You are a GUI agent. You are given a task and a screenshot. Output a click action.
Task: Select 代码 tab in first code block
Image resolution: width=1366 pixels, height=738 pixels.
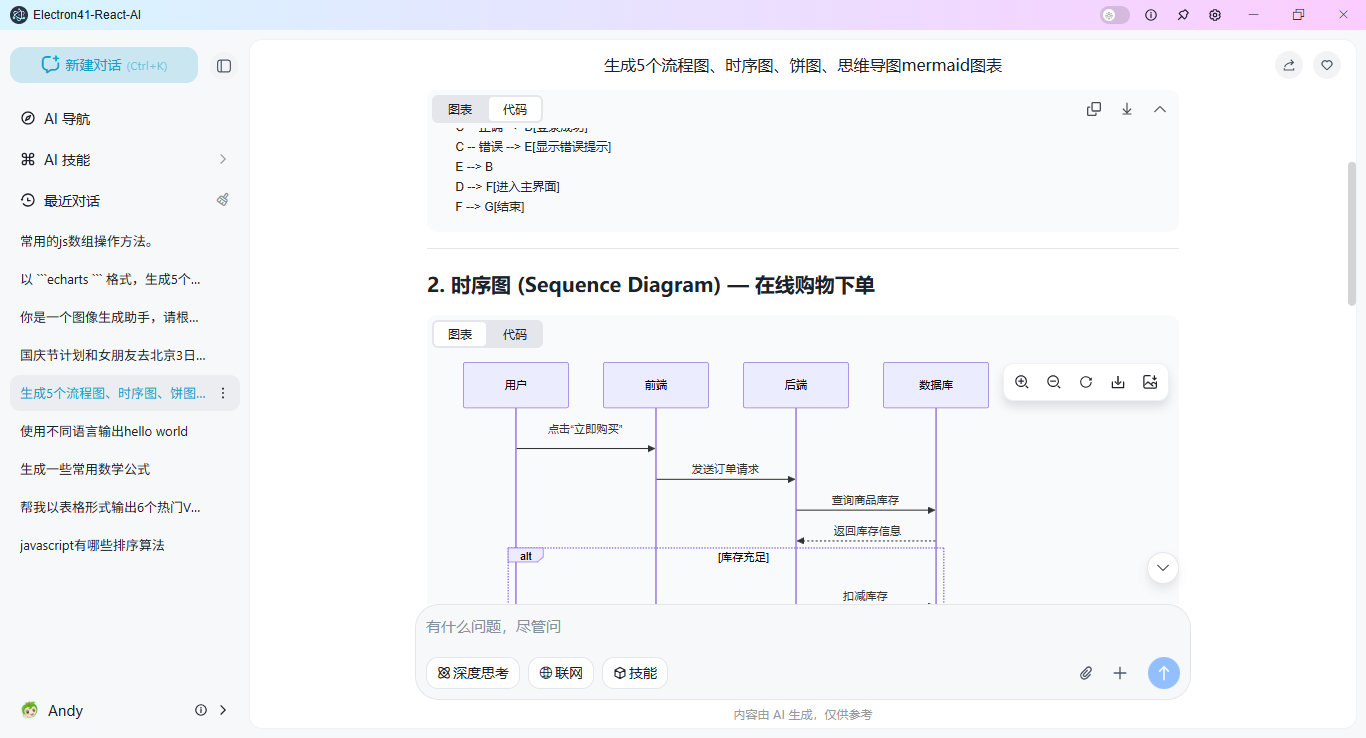coord(515,109)
